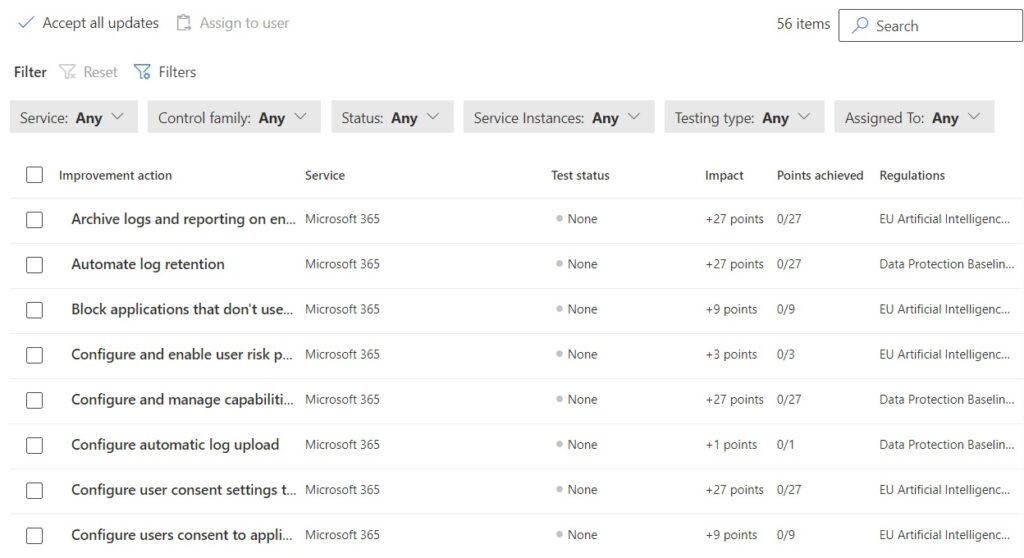Viewport: 1024px width, 558px height.
Task: Click the Reset filter icon
Action: pyautogui.click(x=68, y=72)
